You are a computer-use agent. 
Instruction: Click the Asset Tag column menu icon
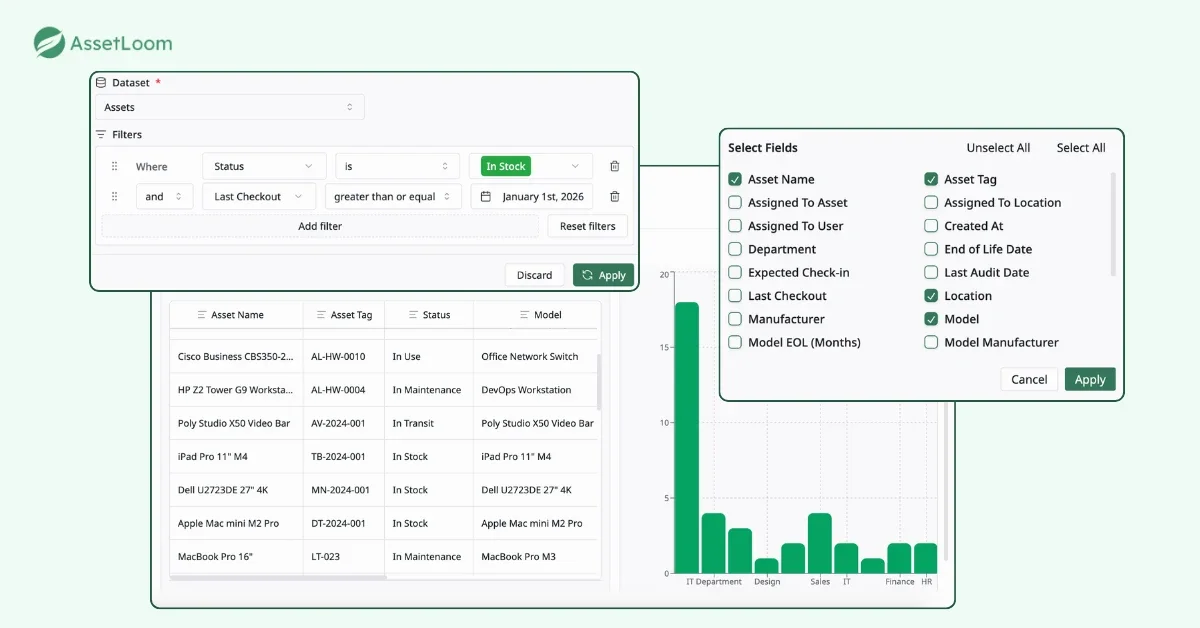pos(321,315)
